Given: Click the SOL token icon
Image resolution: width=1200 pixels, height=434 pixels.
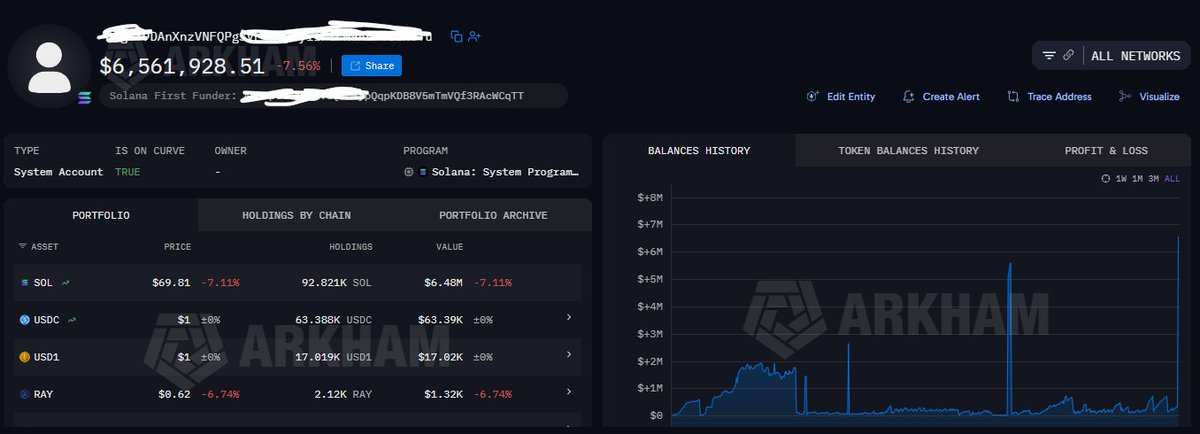Looking at the screenshot, I should [x=25, y=283].
